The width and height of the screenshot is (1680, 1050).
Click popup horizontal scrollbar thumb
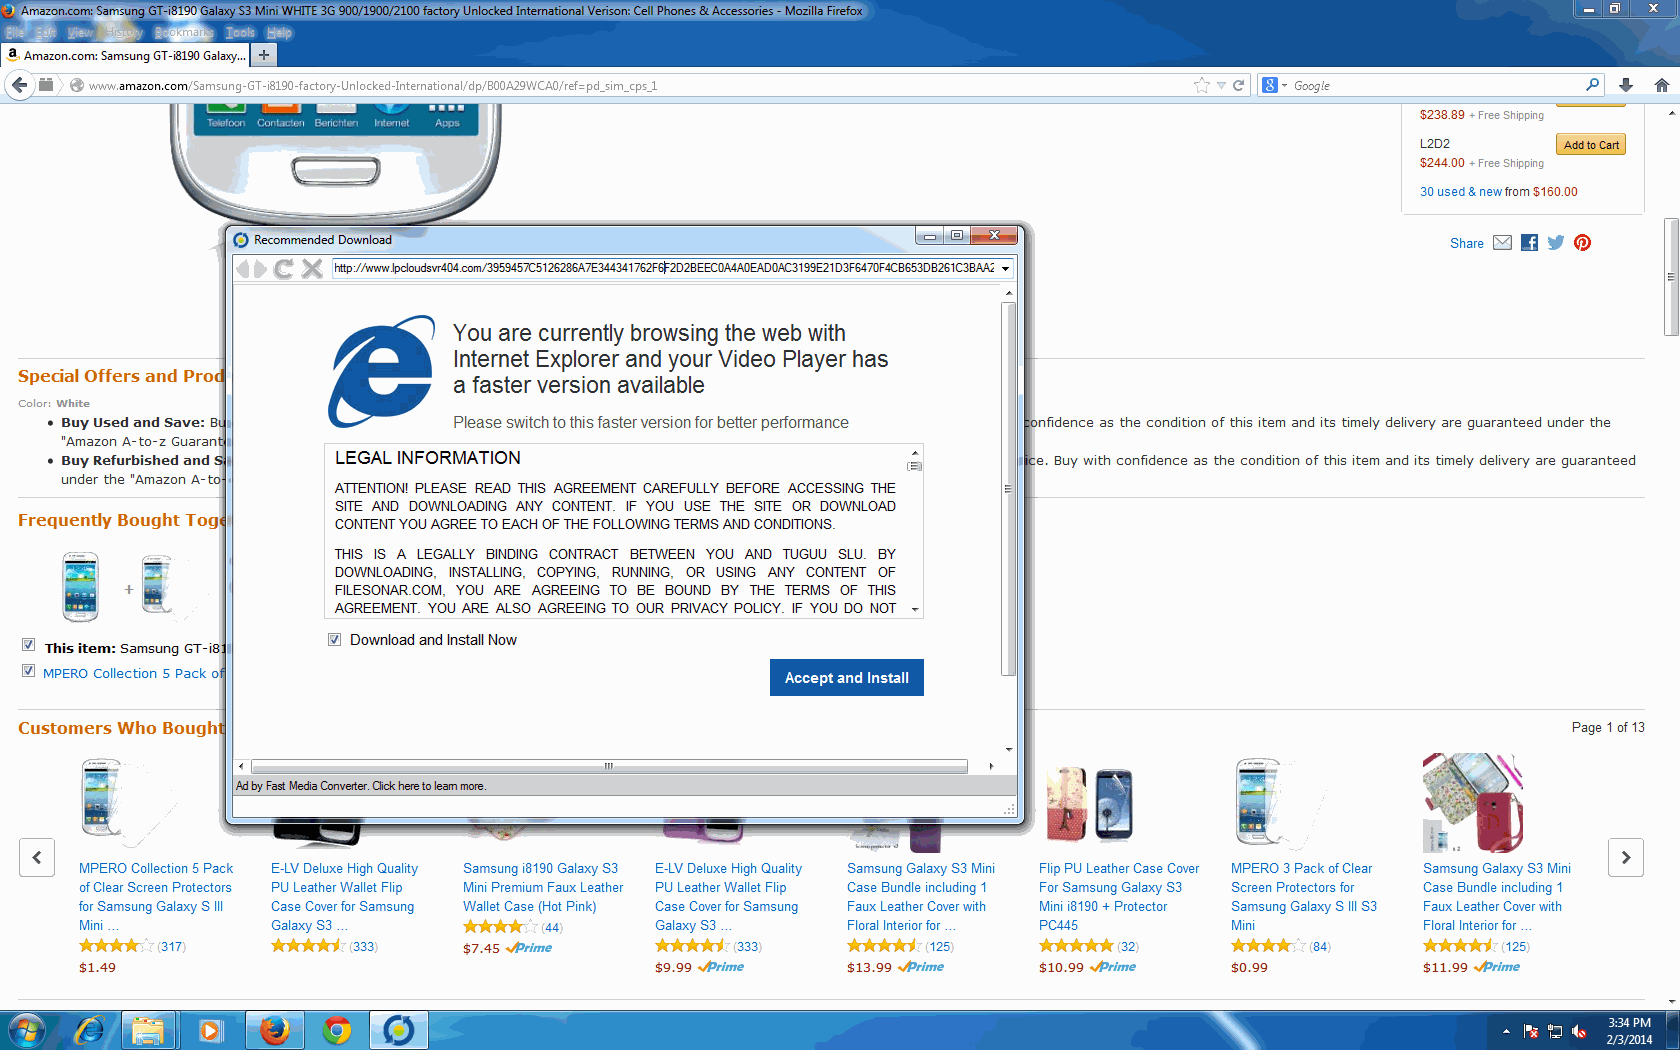[609, 766]
